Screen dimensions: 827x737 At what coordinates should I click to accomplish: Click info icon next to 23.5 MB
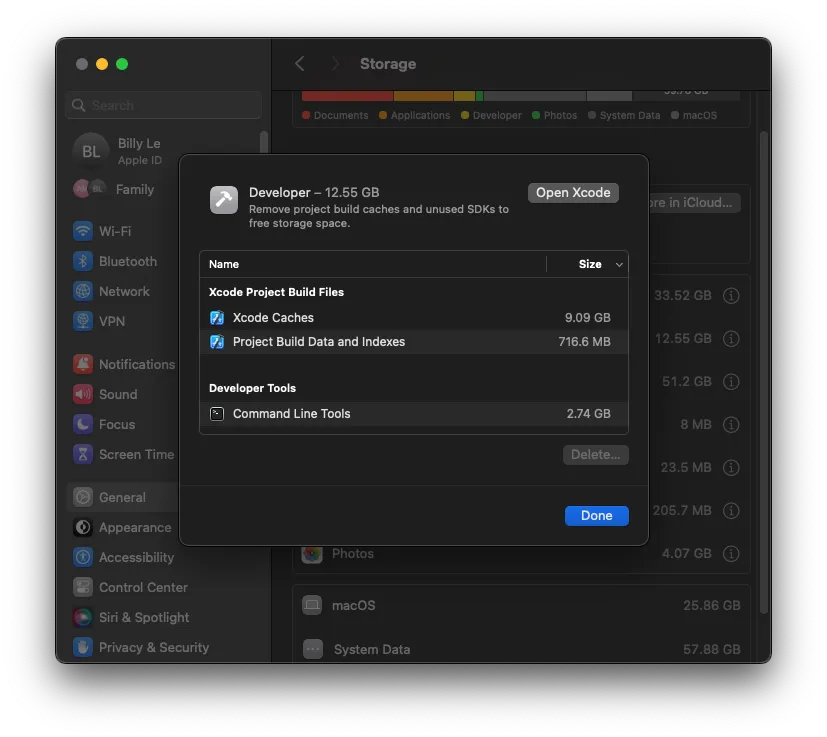(x=731, y=467)
